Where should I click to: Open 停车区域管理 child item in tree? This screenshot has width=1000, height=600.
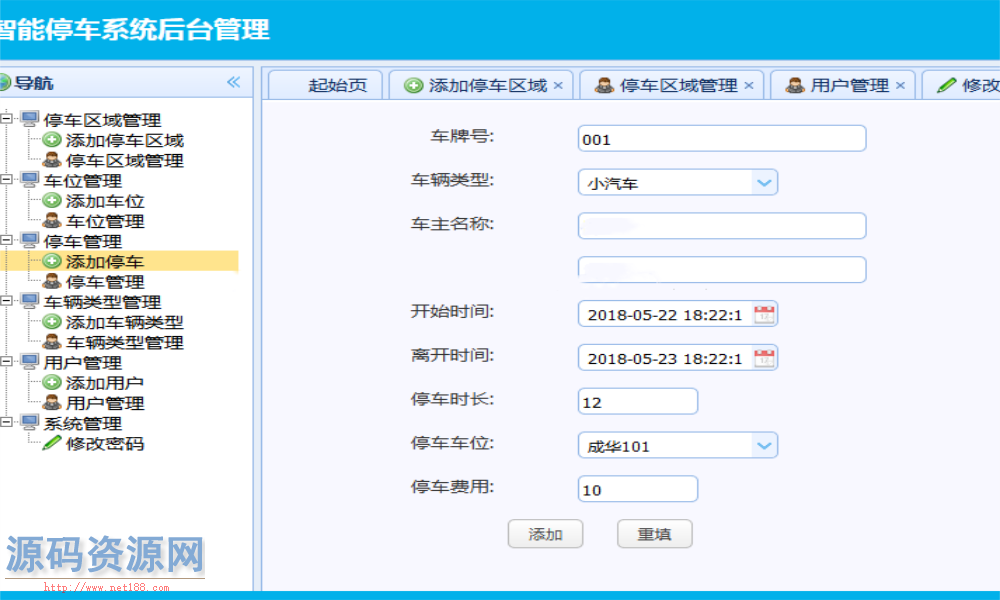coord(124,161)
